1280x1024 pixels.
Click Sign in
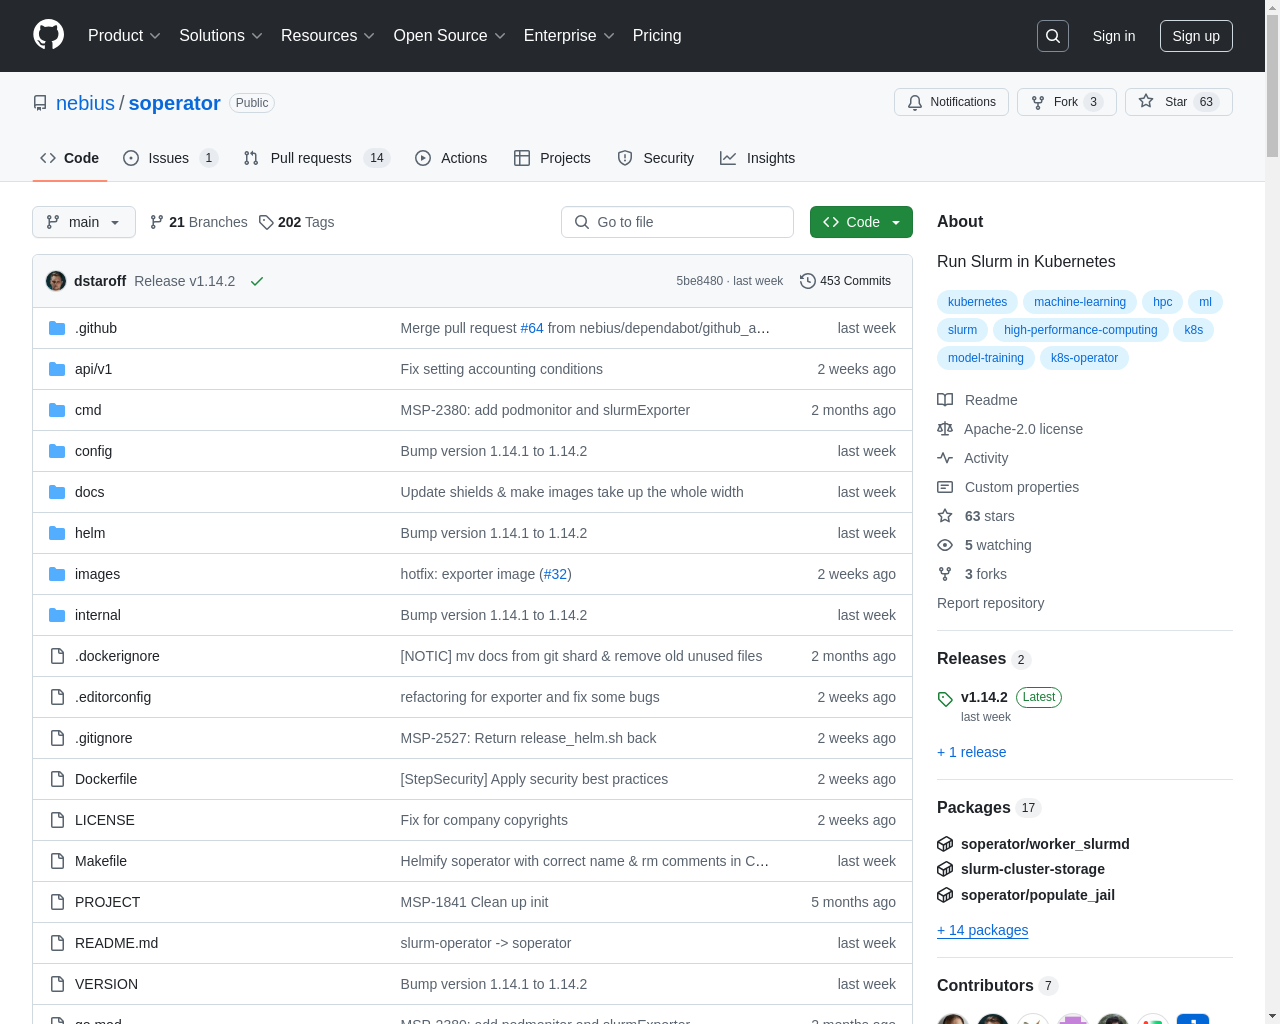coord(1114,36)
